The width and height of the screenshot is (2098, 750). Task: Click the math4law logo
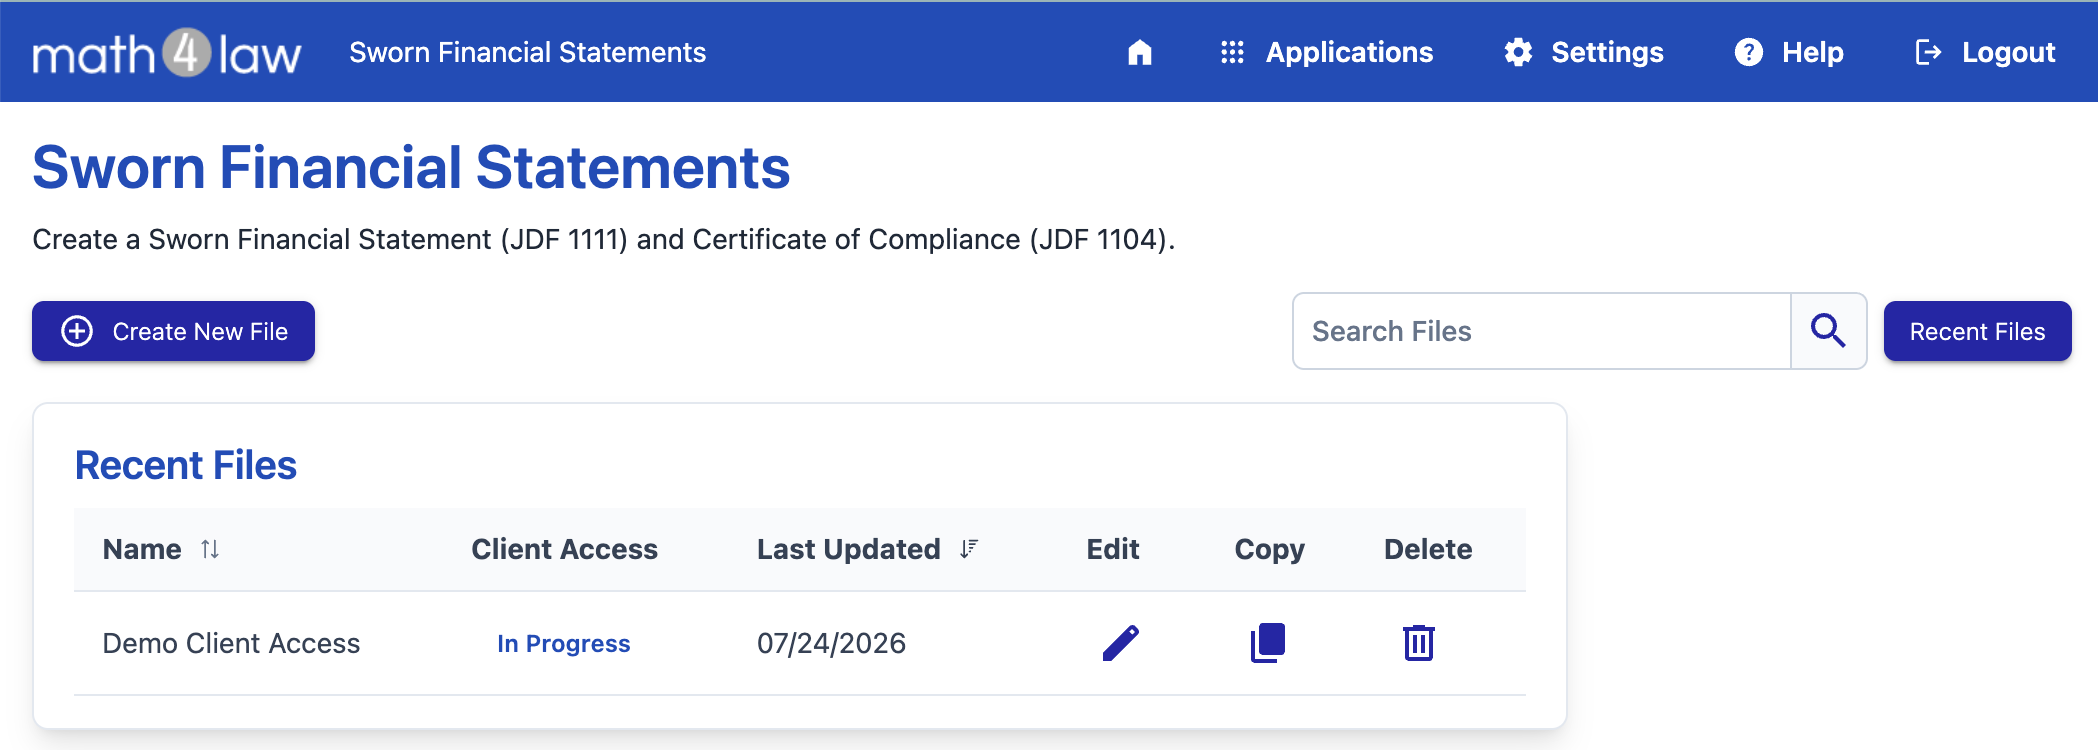[166, 53]
